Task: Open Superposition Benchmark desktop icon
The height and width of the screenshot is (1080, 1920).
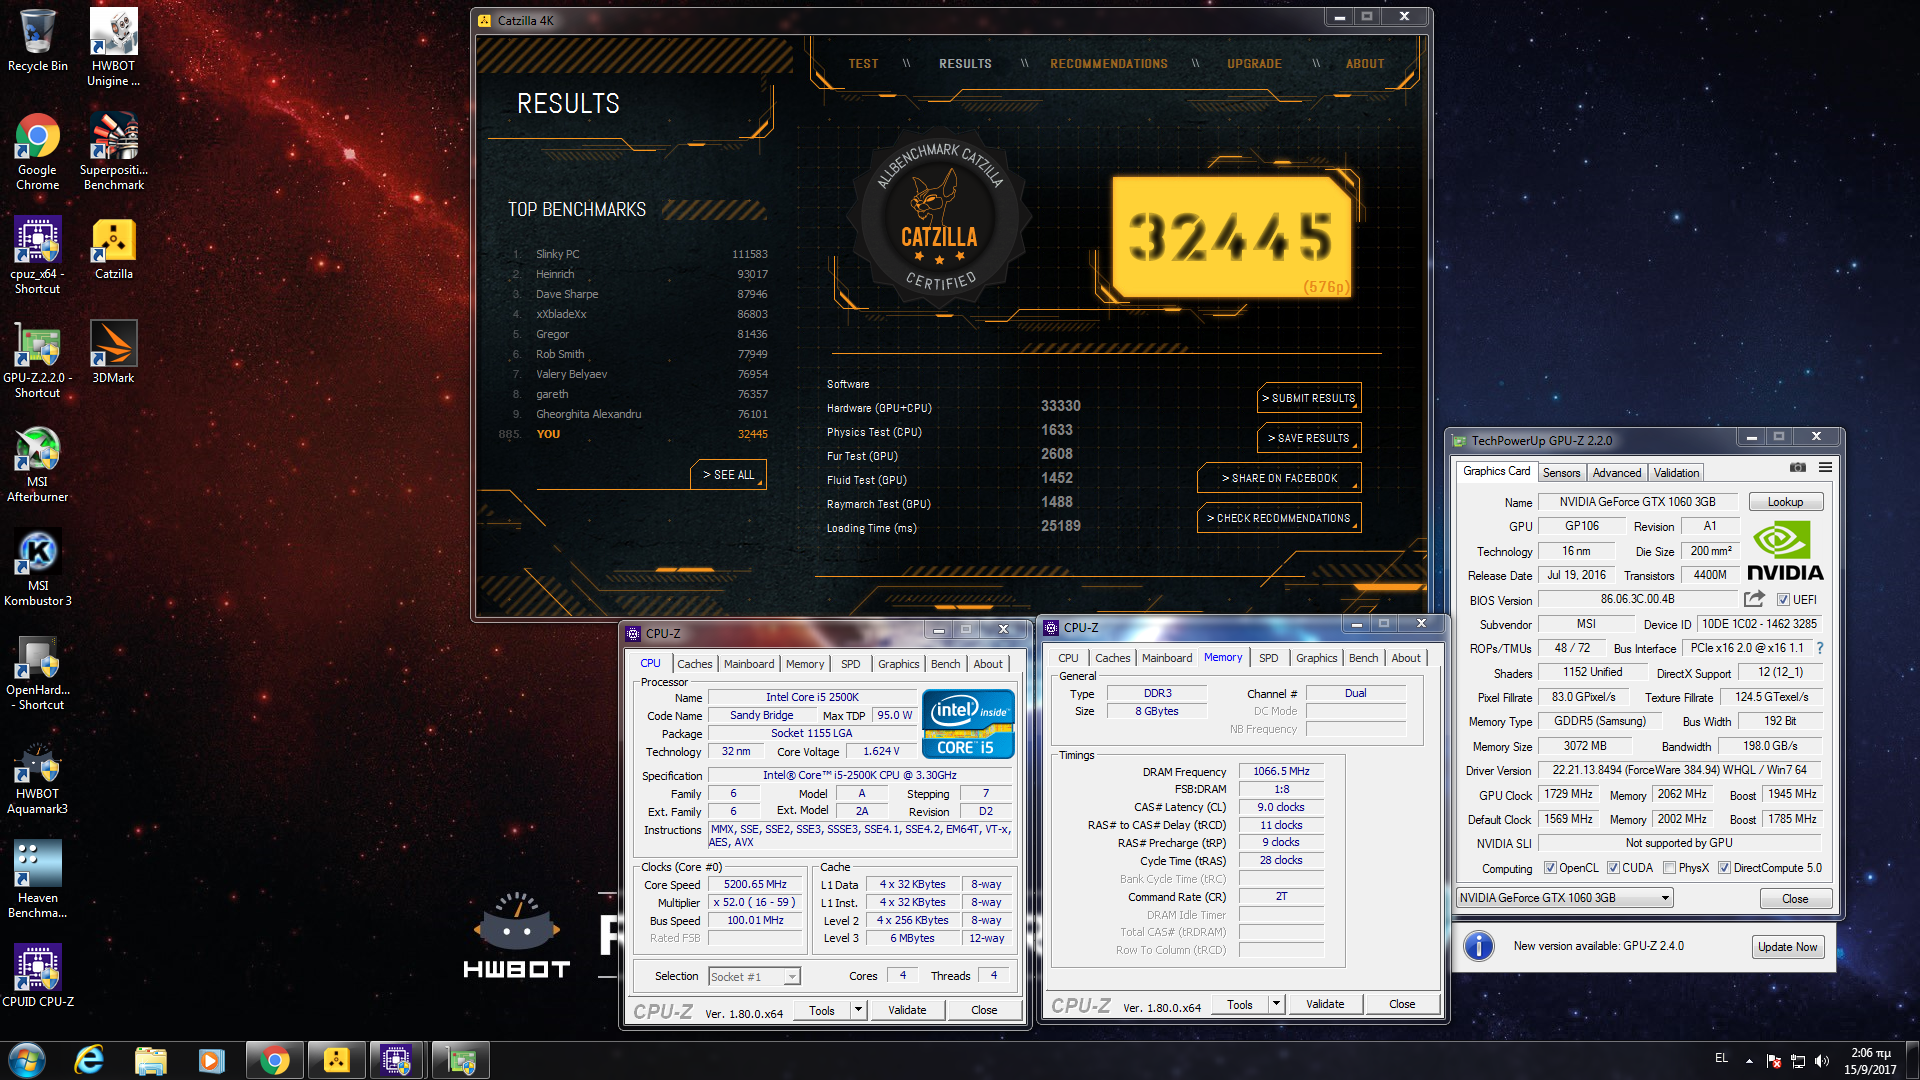Action: tap(113, 151)
